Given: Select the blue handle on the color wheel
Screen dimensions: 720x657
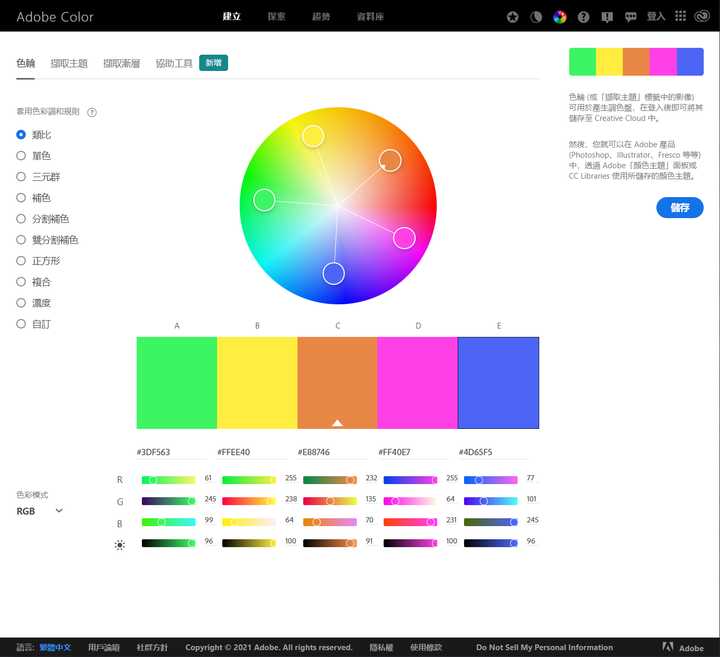Looking at the screenshot, I should (334, 274).
